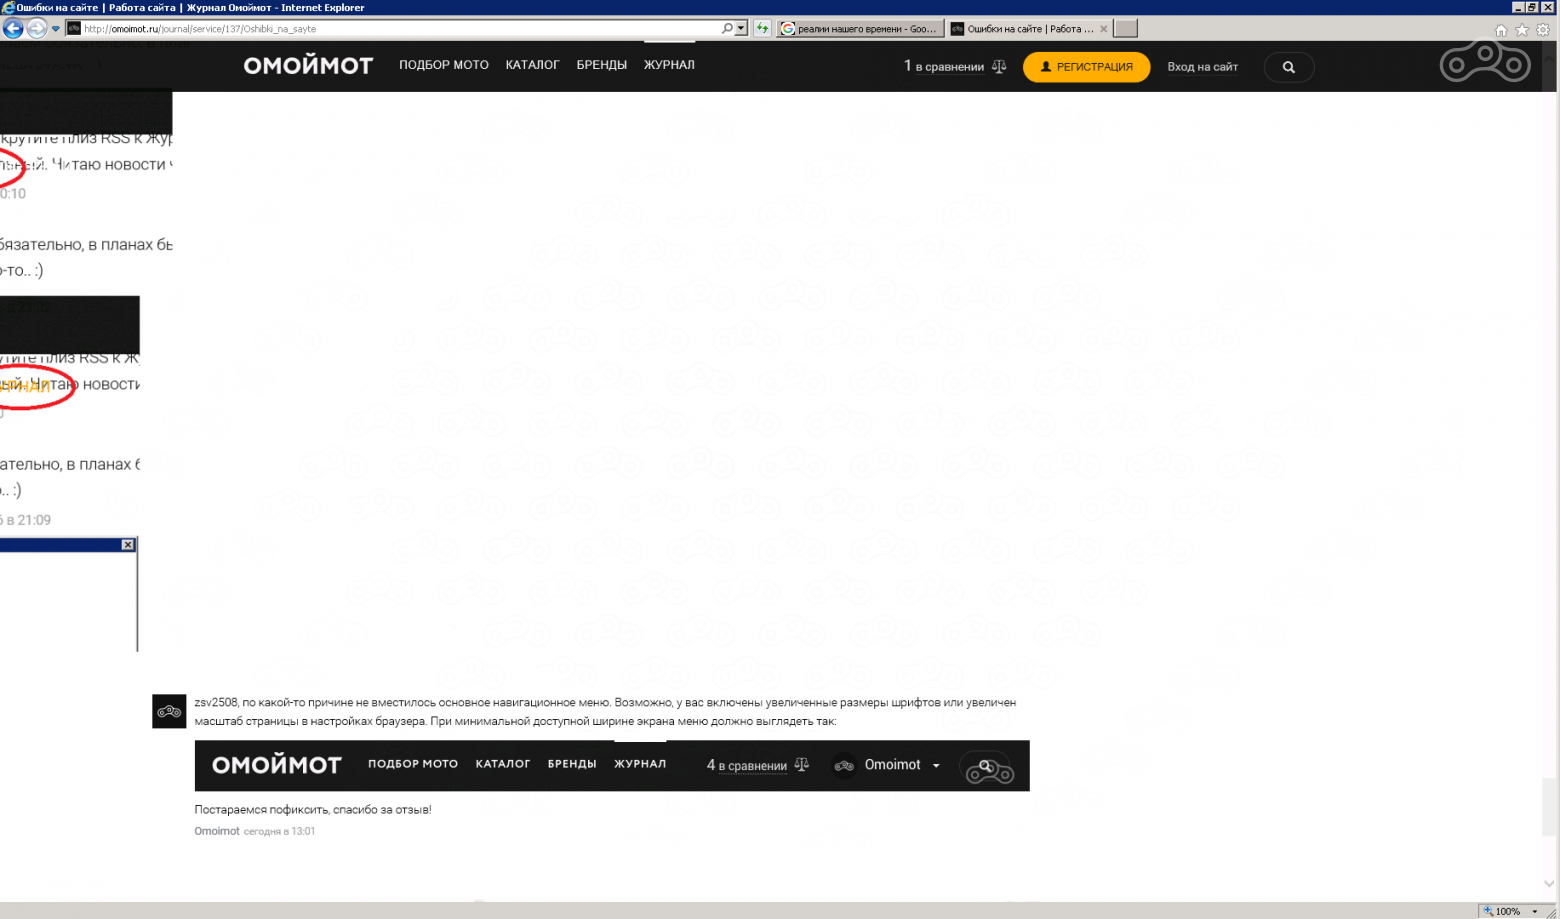Click the Вход на сайт link

(1202, 67)
